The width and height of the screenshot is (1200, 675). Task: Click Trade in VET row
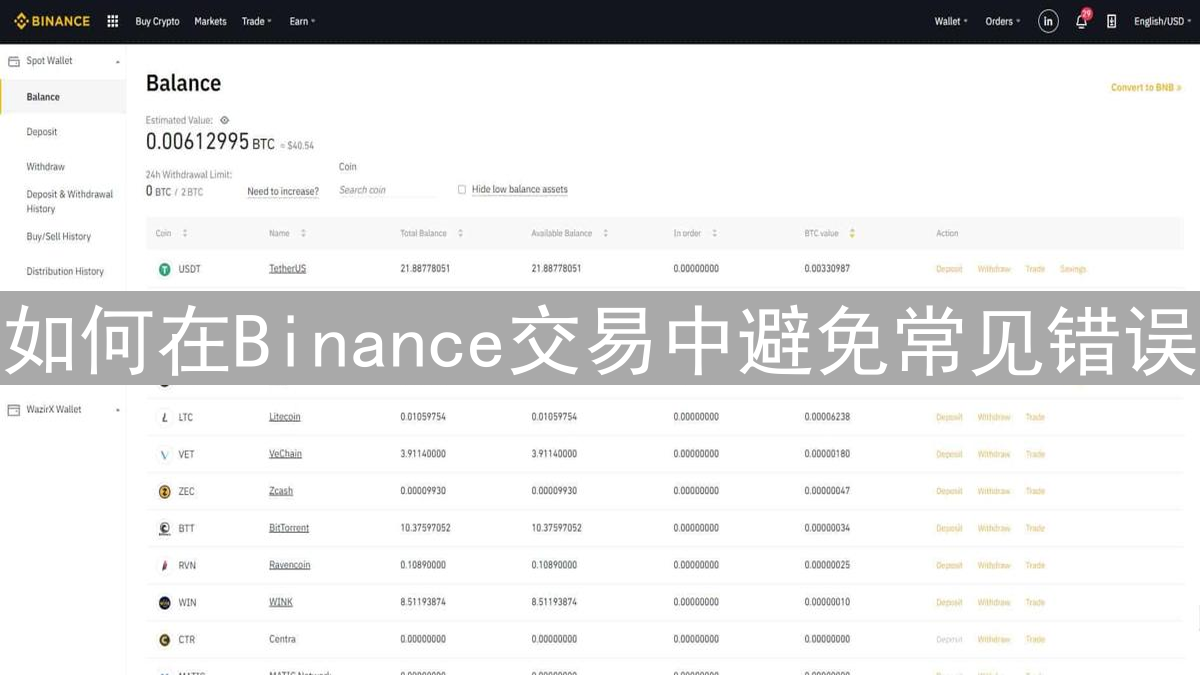click(x=1035, y=454)
